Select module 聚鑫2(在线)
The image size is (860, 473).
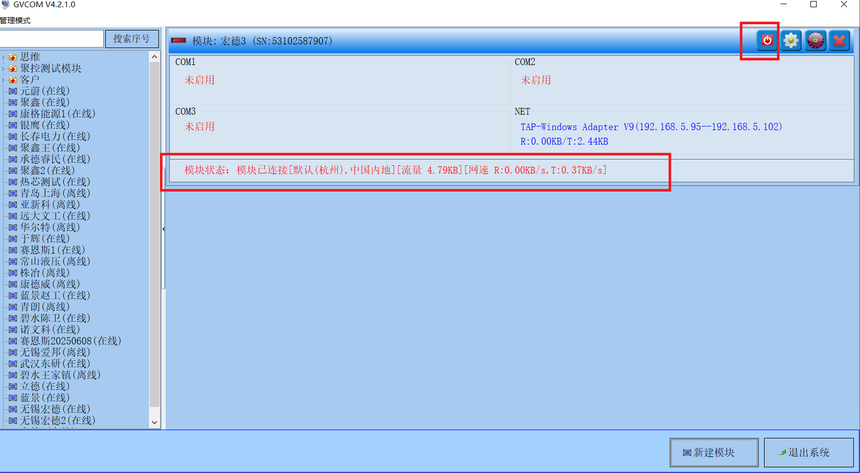47,171
